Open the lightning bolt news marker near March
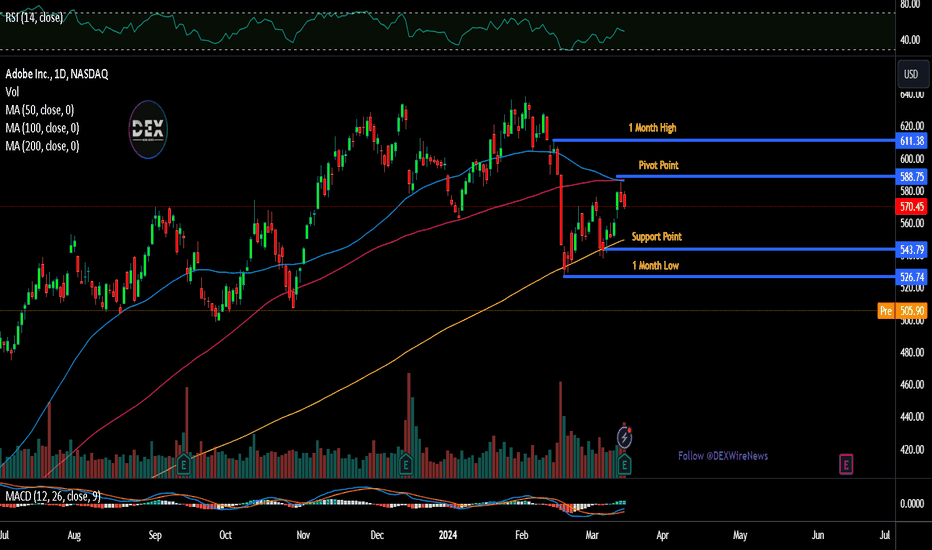 (x=624, y=438)
